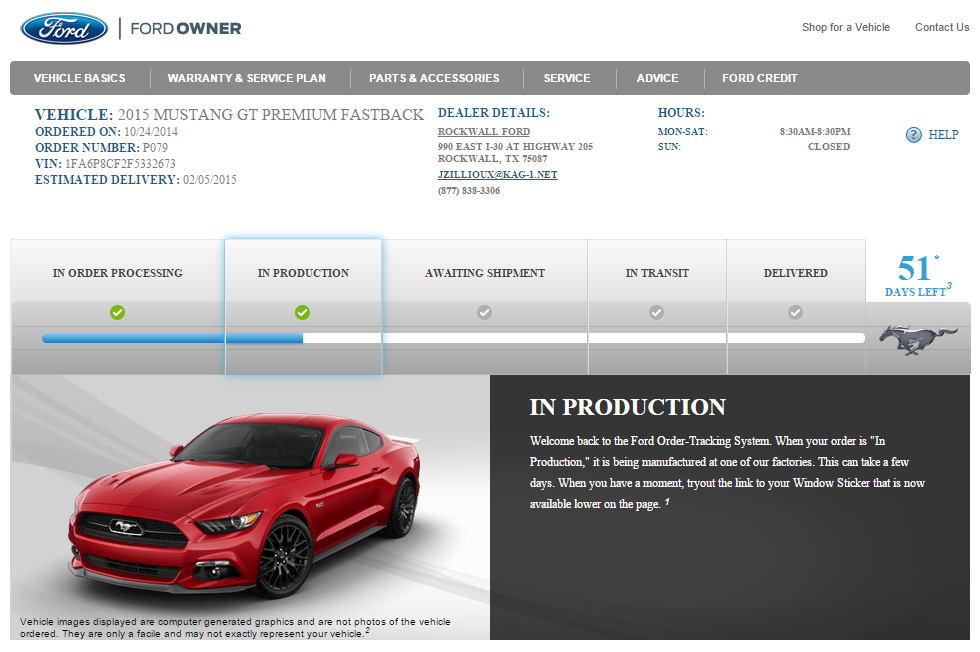980x652 pixels.
Task: Click the Ford oval logo
Action: click(x=64, y=28)
